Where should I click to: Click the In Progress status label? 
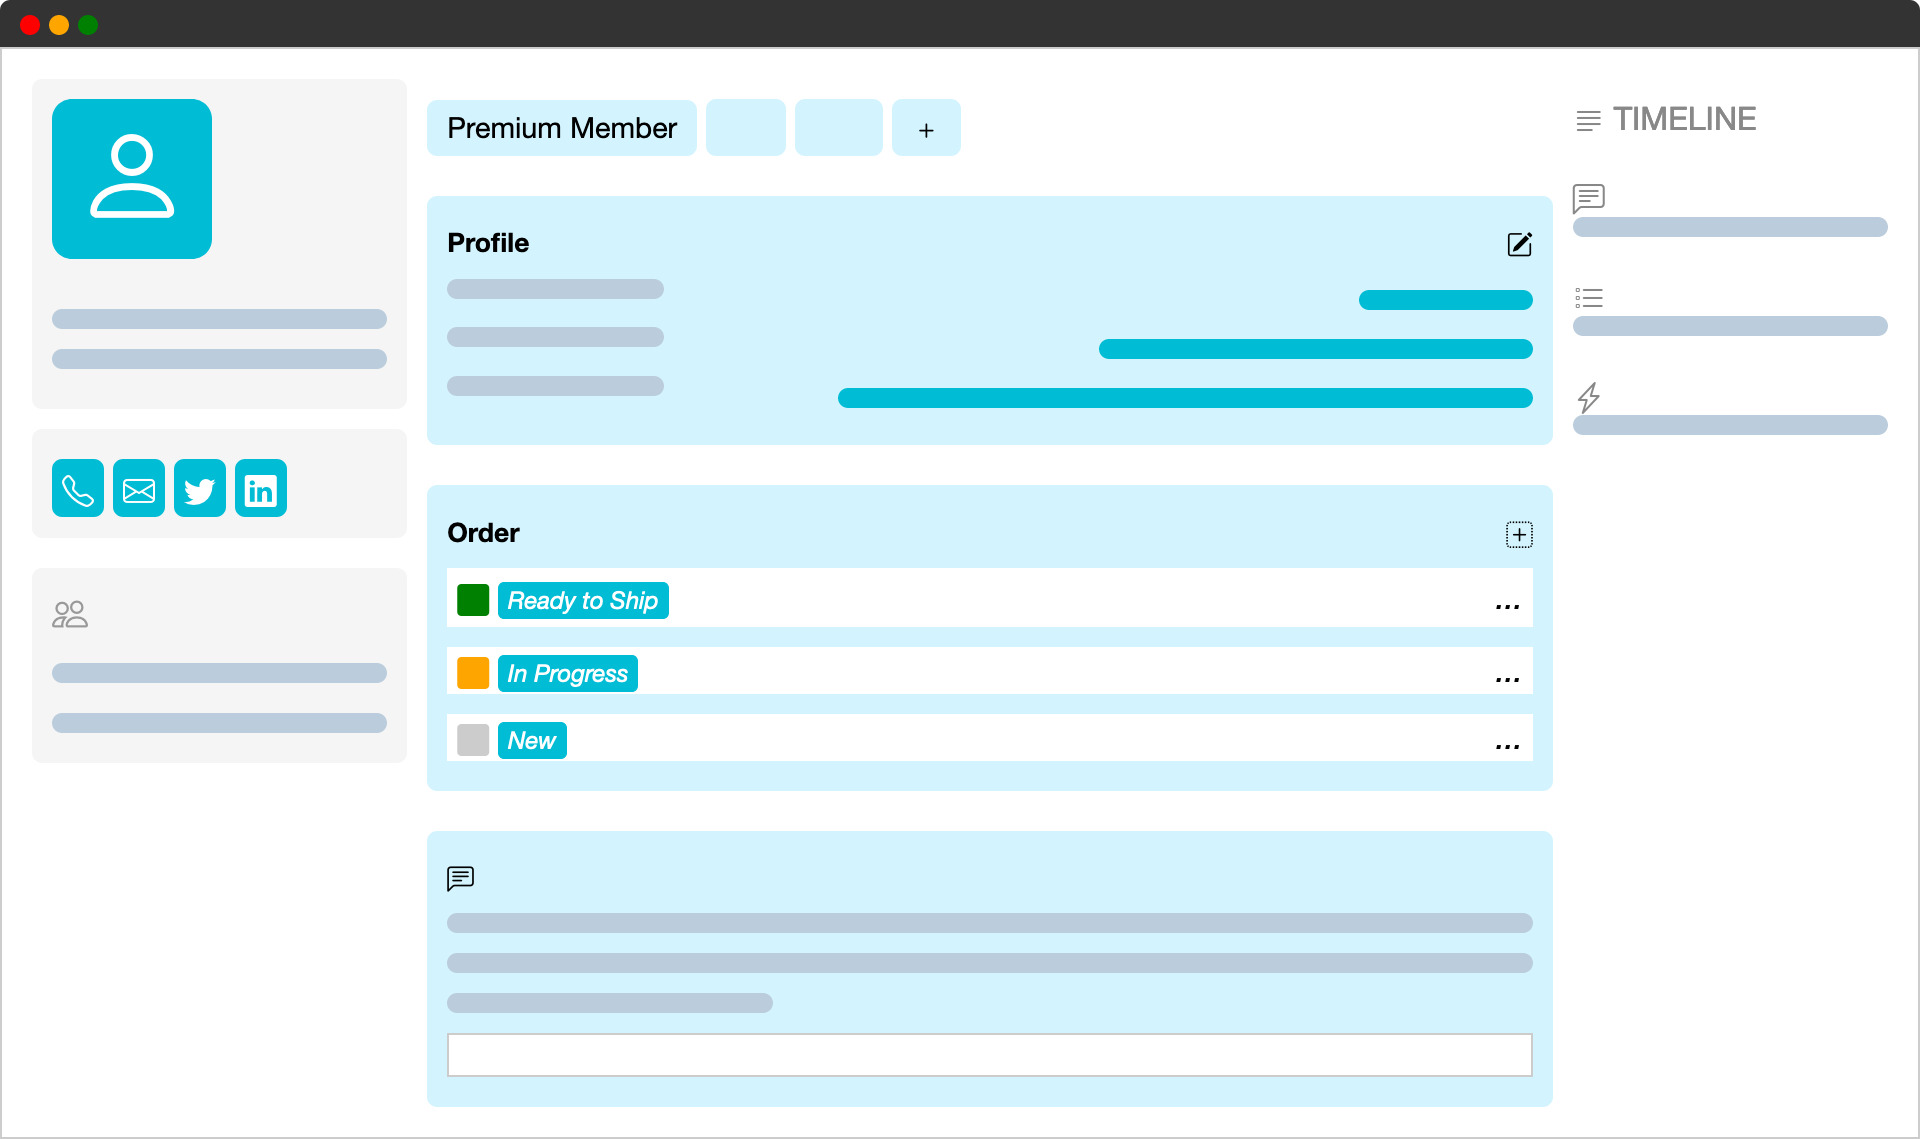tap(567, 674)
